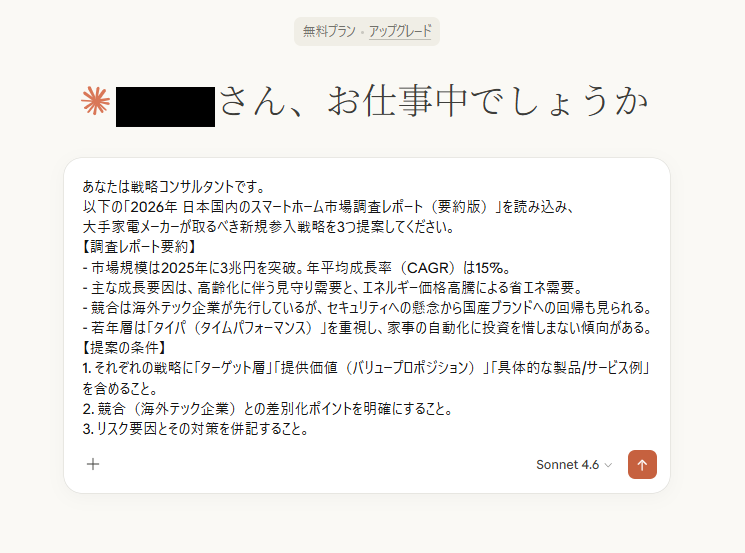Open the Sonnet 4.6 model selector
Screen dimensions: 745x553
pos(574,465)
